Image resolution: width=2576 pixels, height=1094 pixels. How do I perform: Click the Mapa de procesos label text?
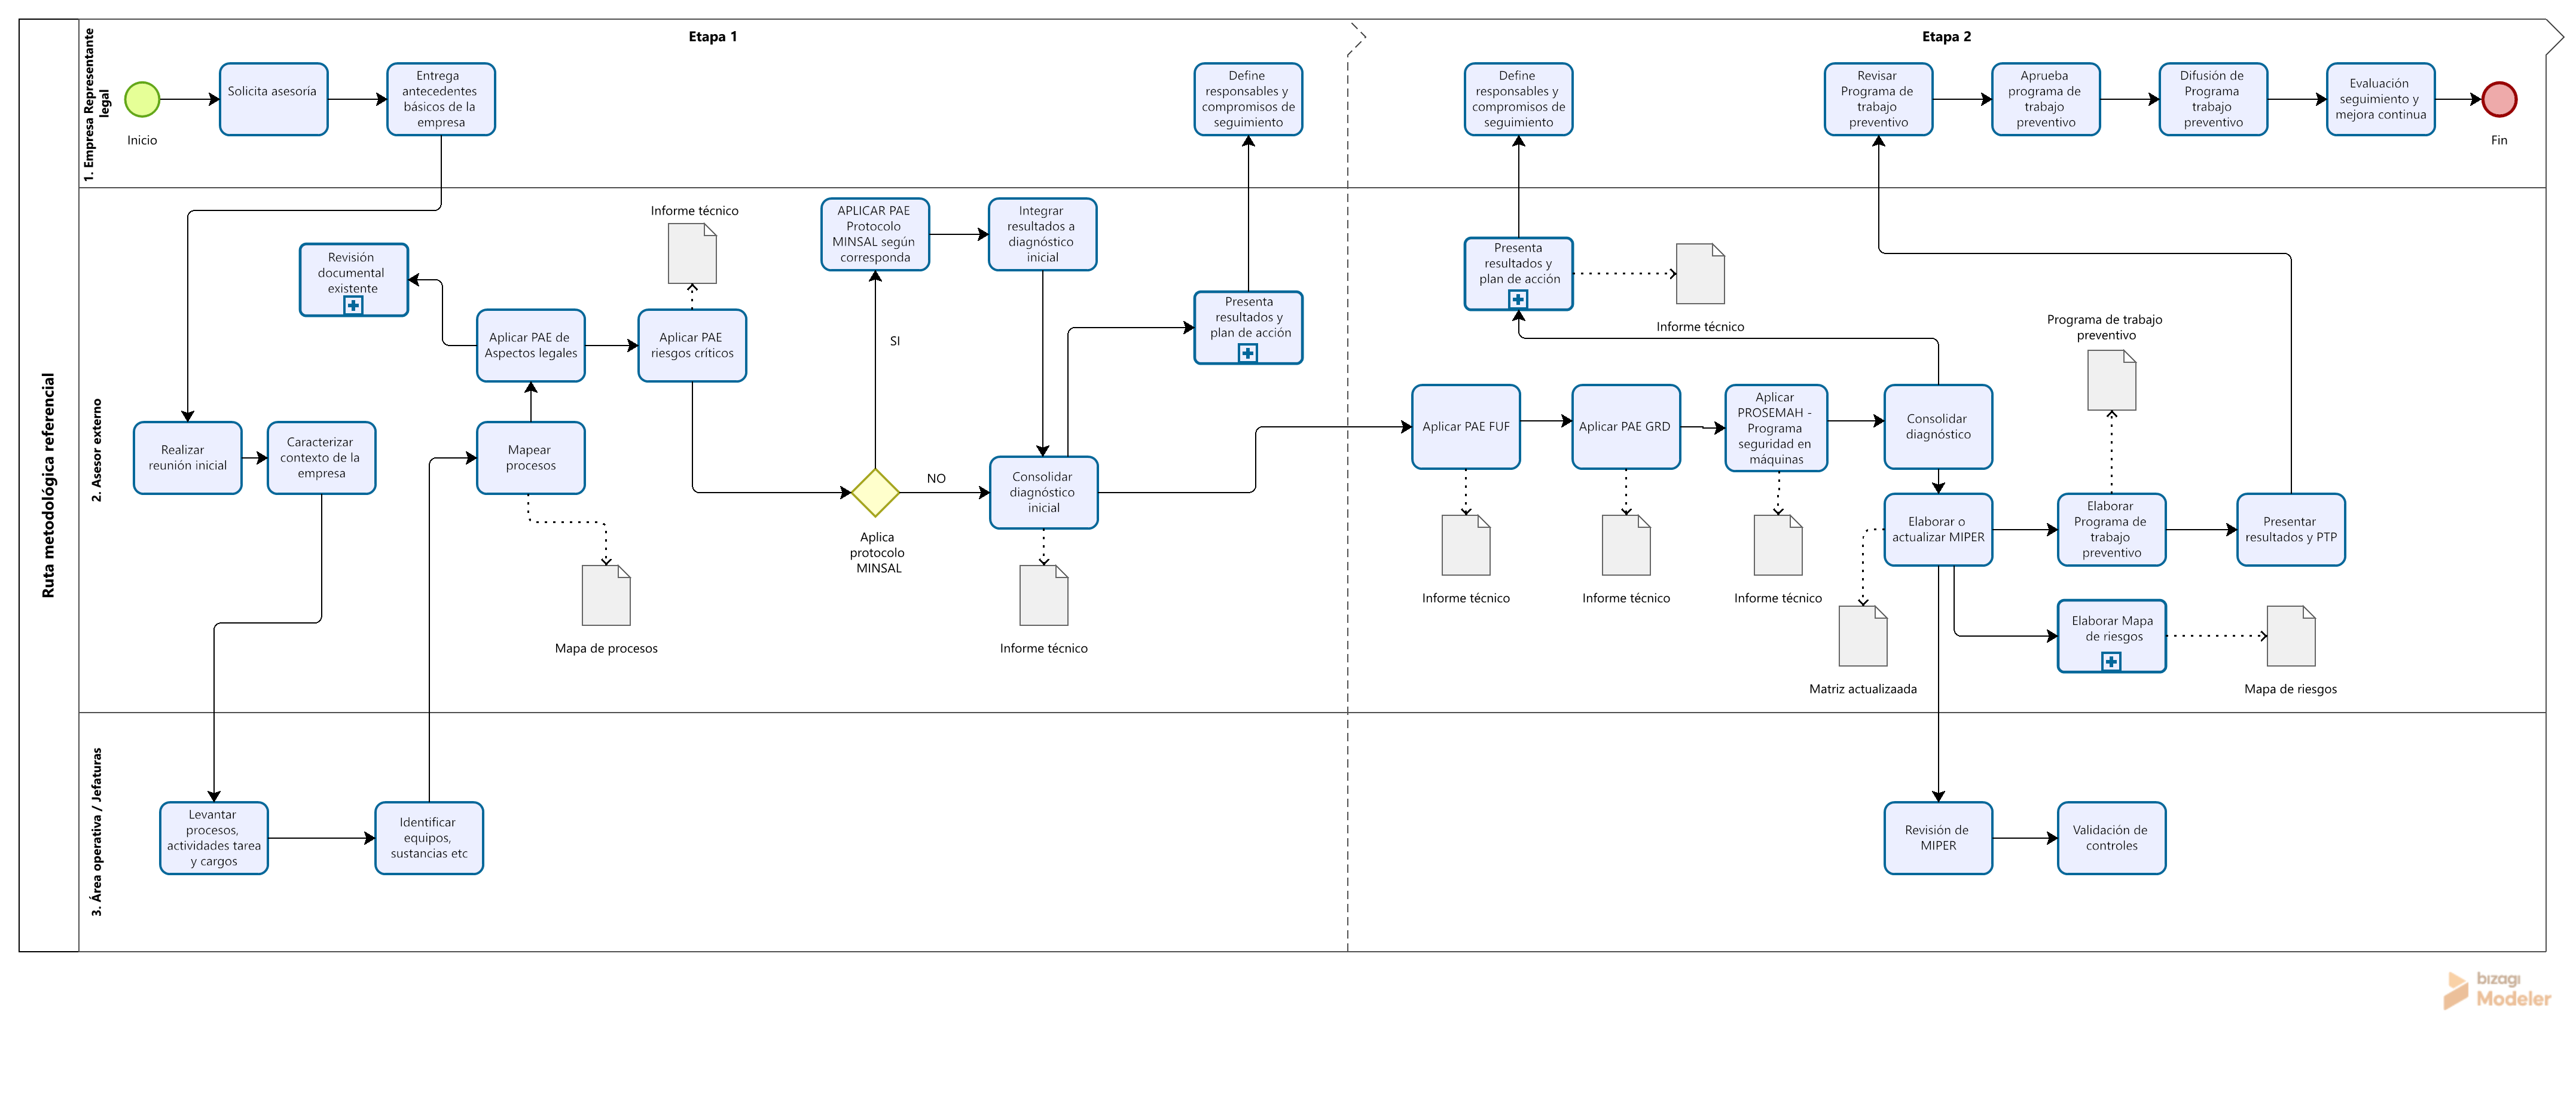pyautogui.click(x=606, y=648)
